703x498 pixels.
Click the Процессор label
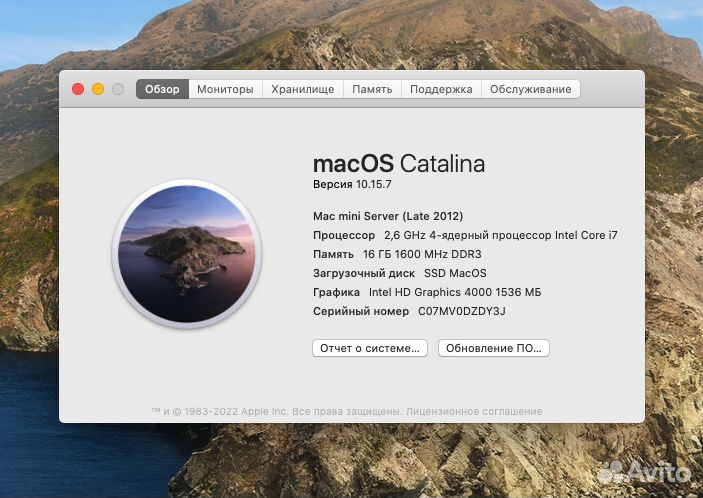point(344,236)
